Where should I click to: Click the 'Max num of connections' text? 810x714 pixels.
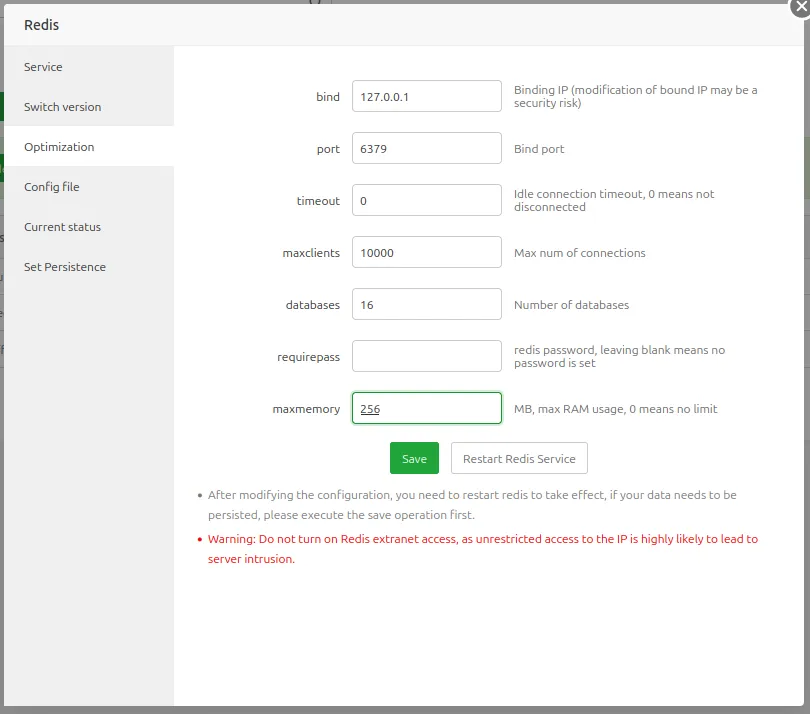coord(580,253)
